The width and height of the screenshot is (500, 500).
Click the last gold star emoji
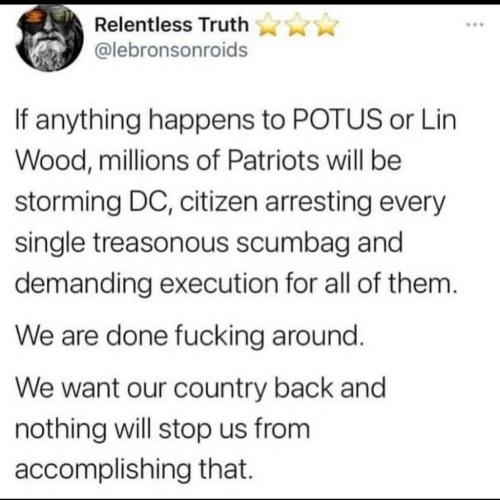[327, 25]
